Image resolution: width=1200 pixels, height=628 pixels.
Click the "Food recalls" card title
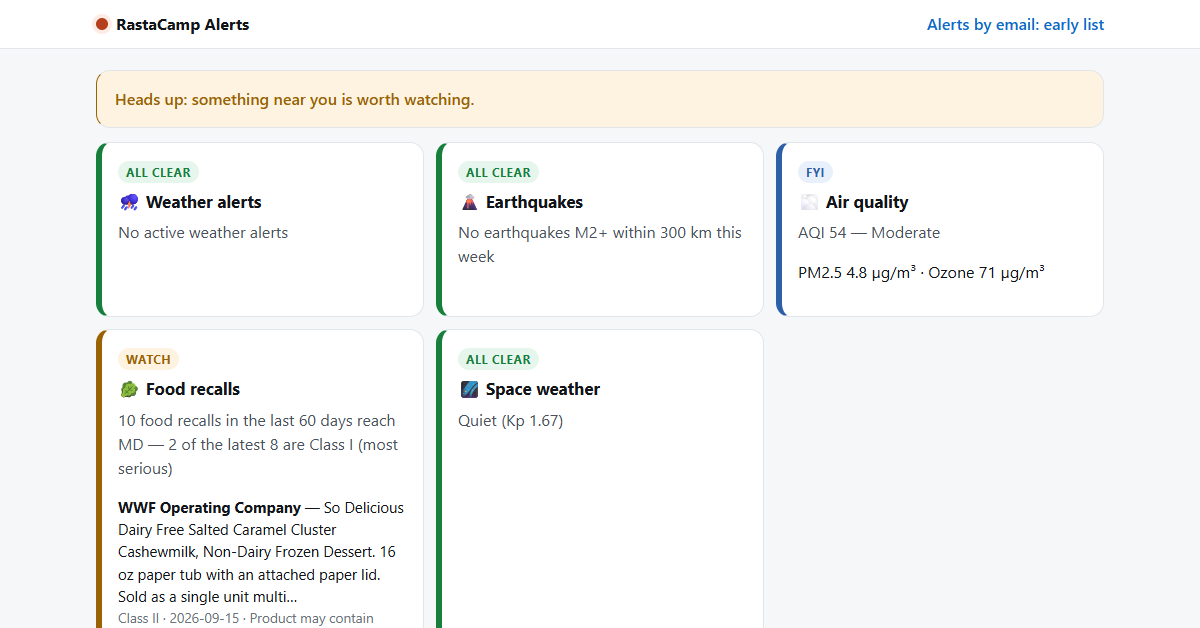point(193,389)
